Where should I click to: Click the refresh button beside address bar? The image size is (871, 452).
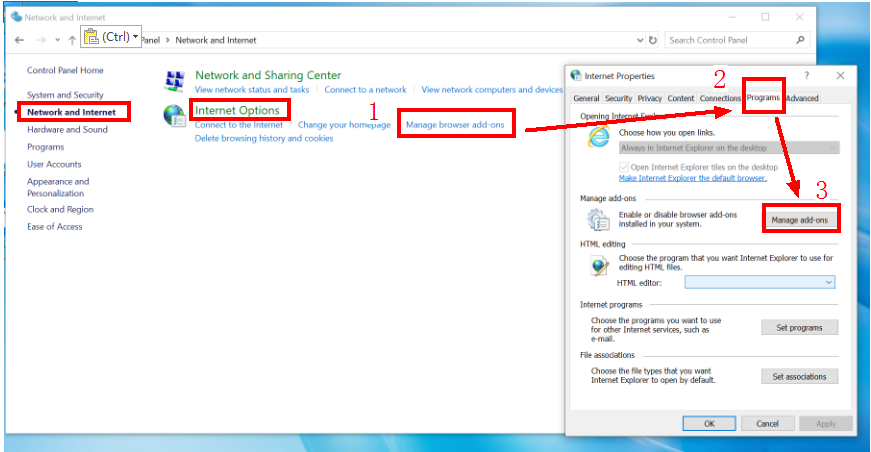pos(653,40)
